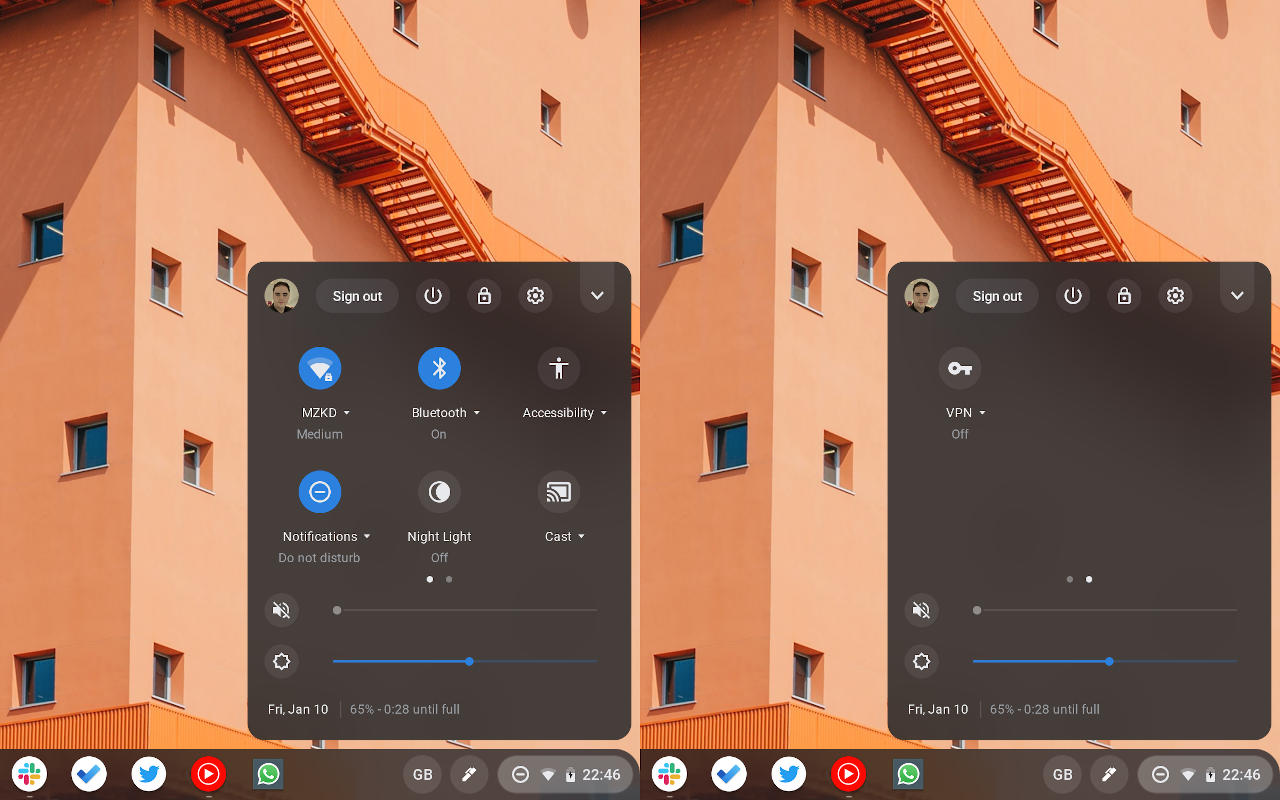Enable Night Light with its moon icon
Image resolution: width=1280 pixels, height=800 pixels.
pyautogui.click(x=439, y=492)
